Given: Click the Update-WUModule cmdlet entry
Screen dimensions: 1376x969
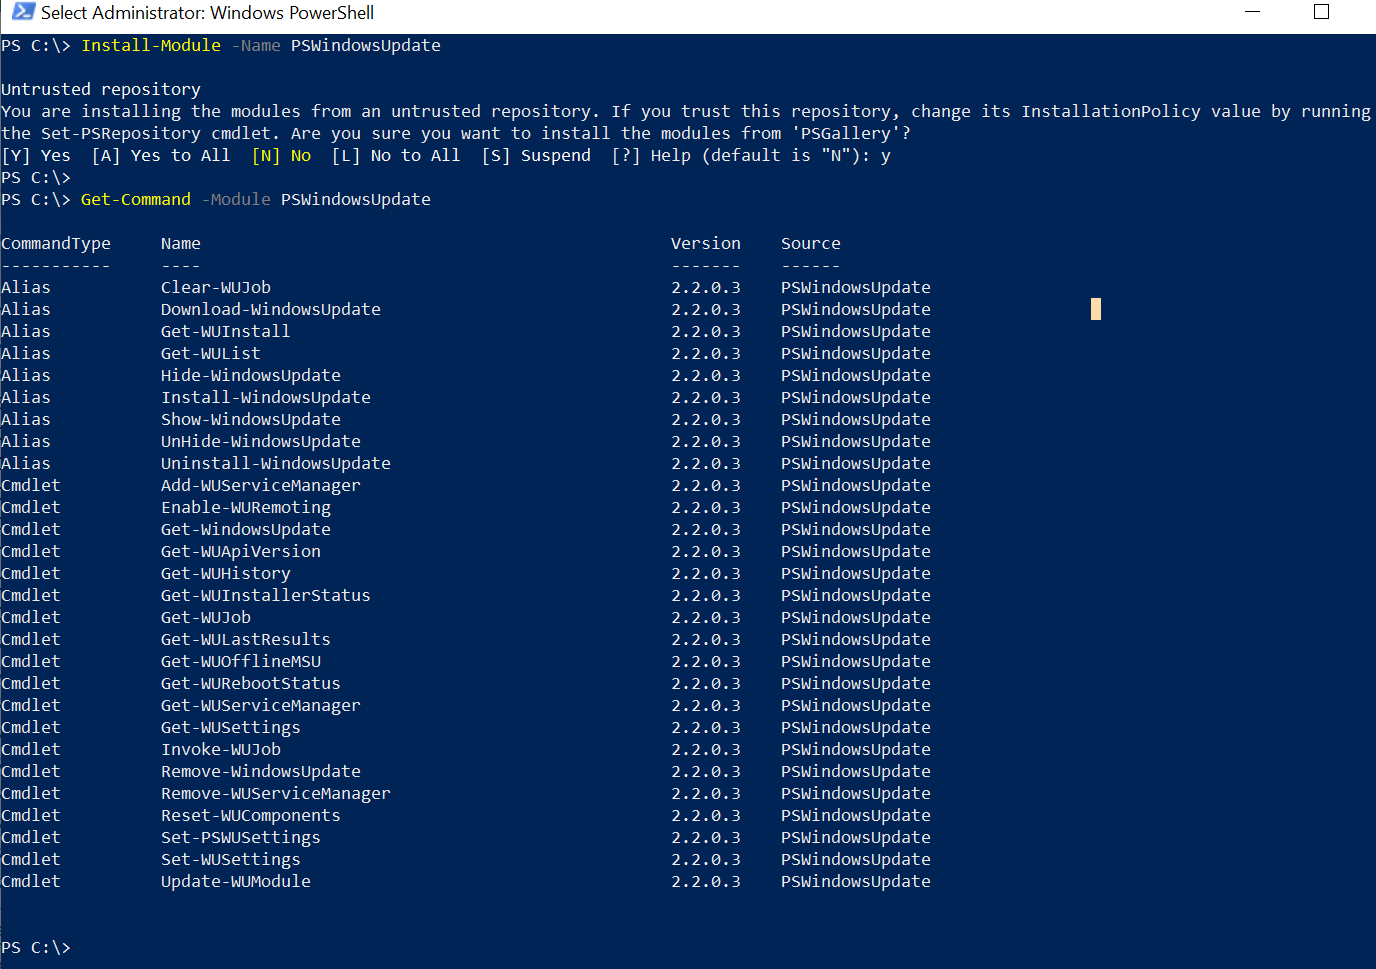Looking at the screenshot, I should [235, 881].
